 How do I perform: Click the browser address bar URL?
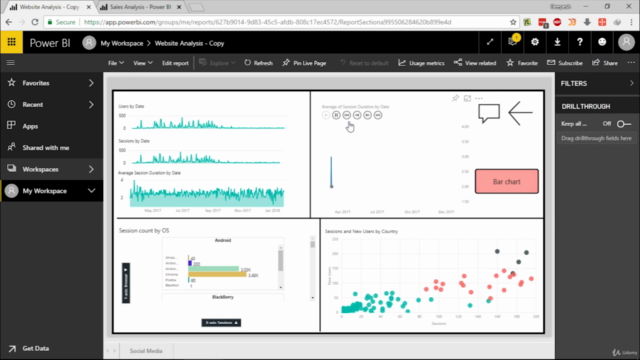click(267, 22)
